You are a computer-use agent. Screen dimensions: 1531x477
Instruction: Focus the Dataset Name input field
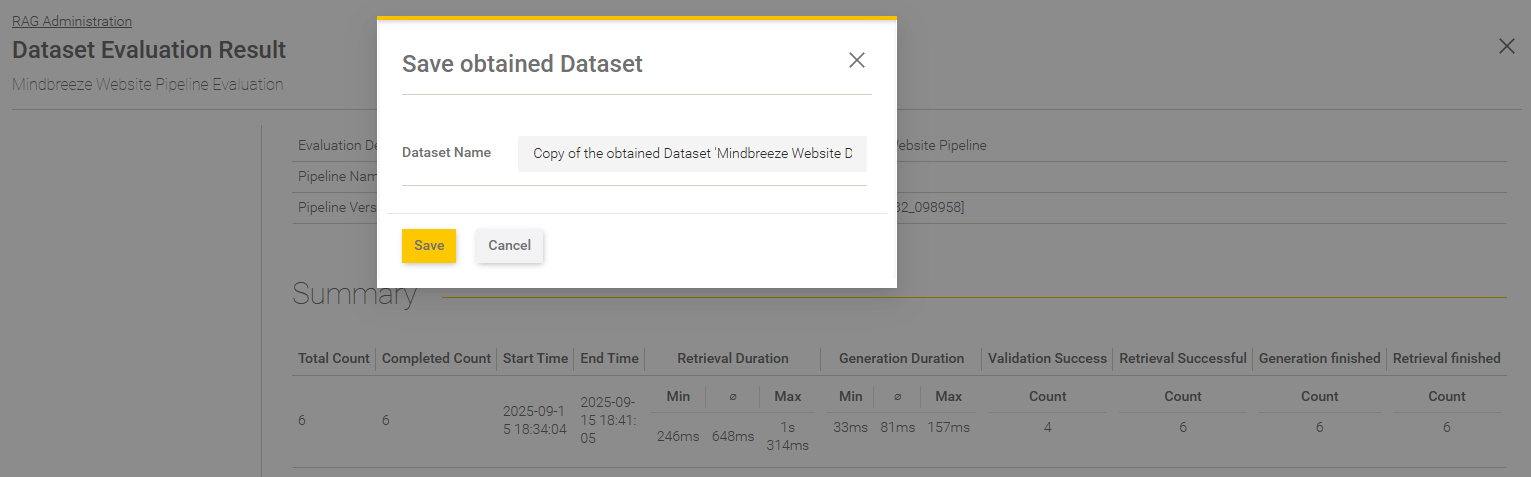coord(692,154)
